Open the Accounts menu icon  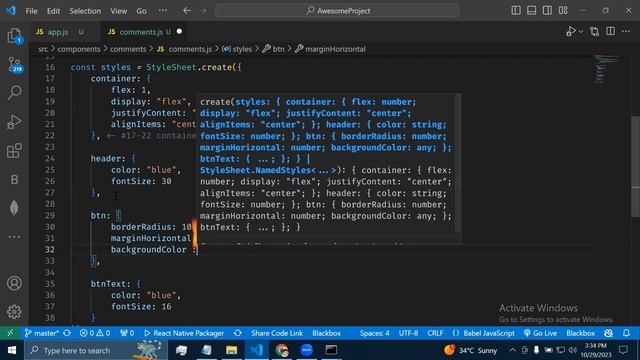click(x=14, y=283)
